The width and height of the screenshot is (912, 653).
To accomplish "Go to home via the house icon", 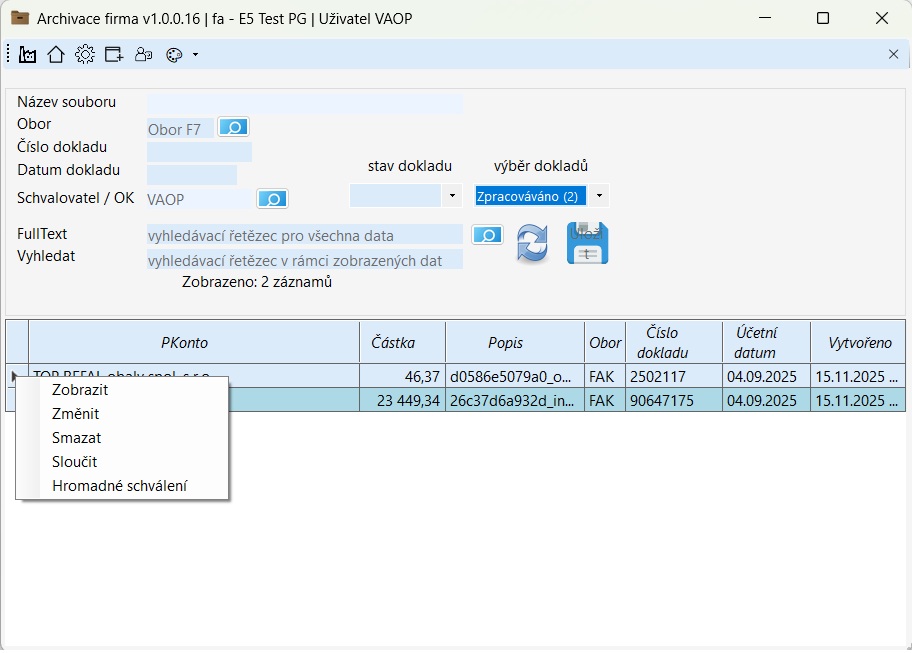I will click(56, 55).
